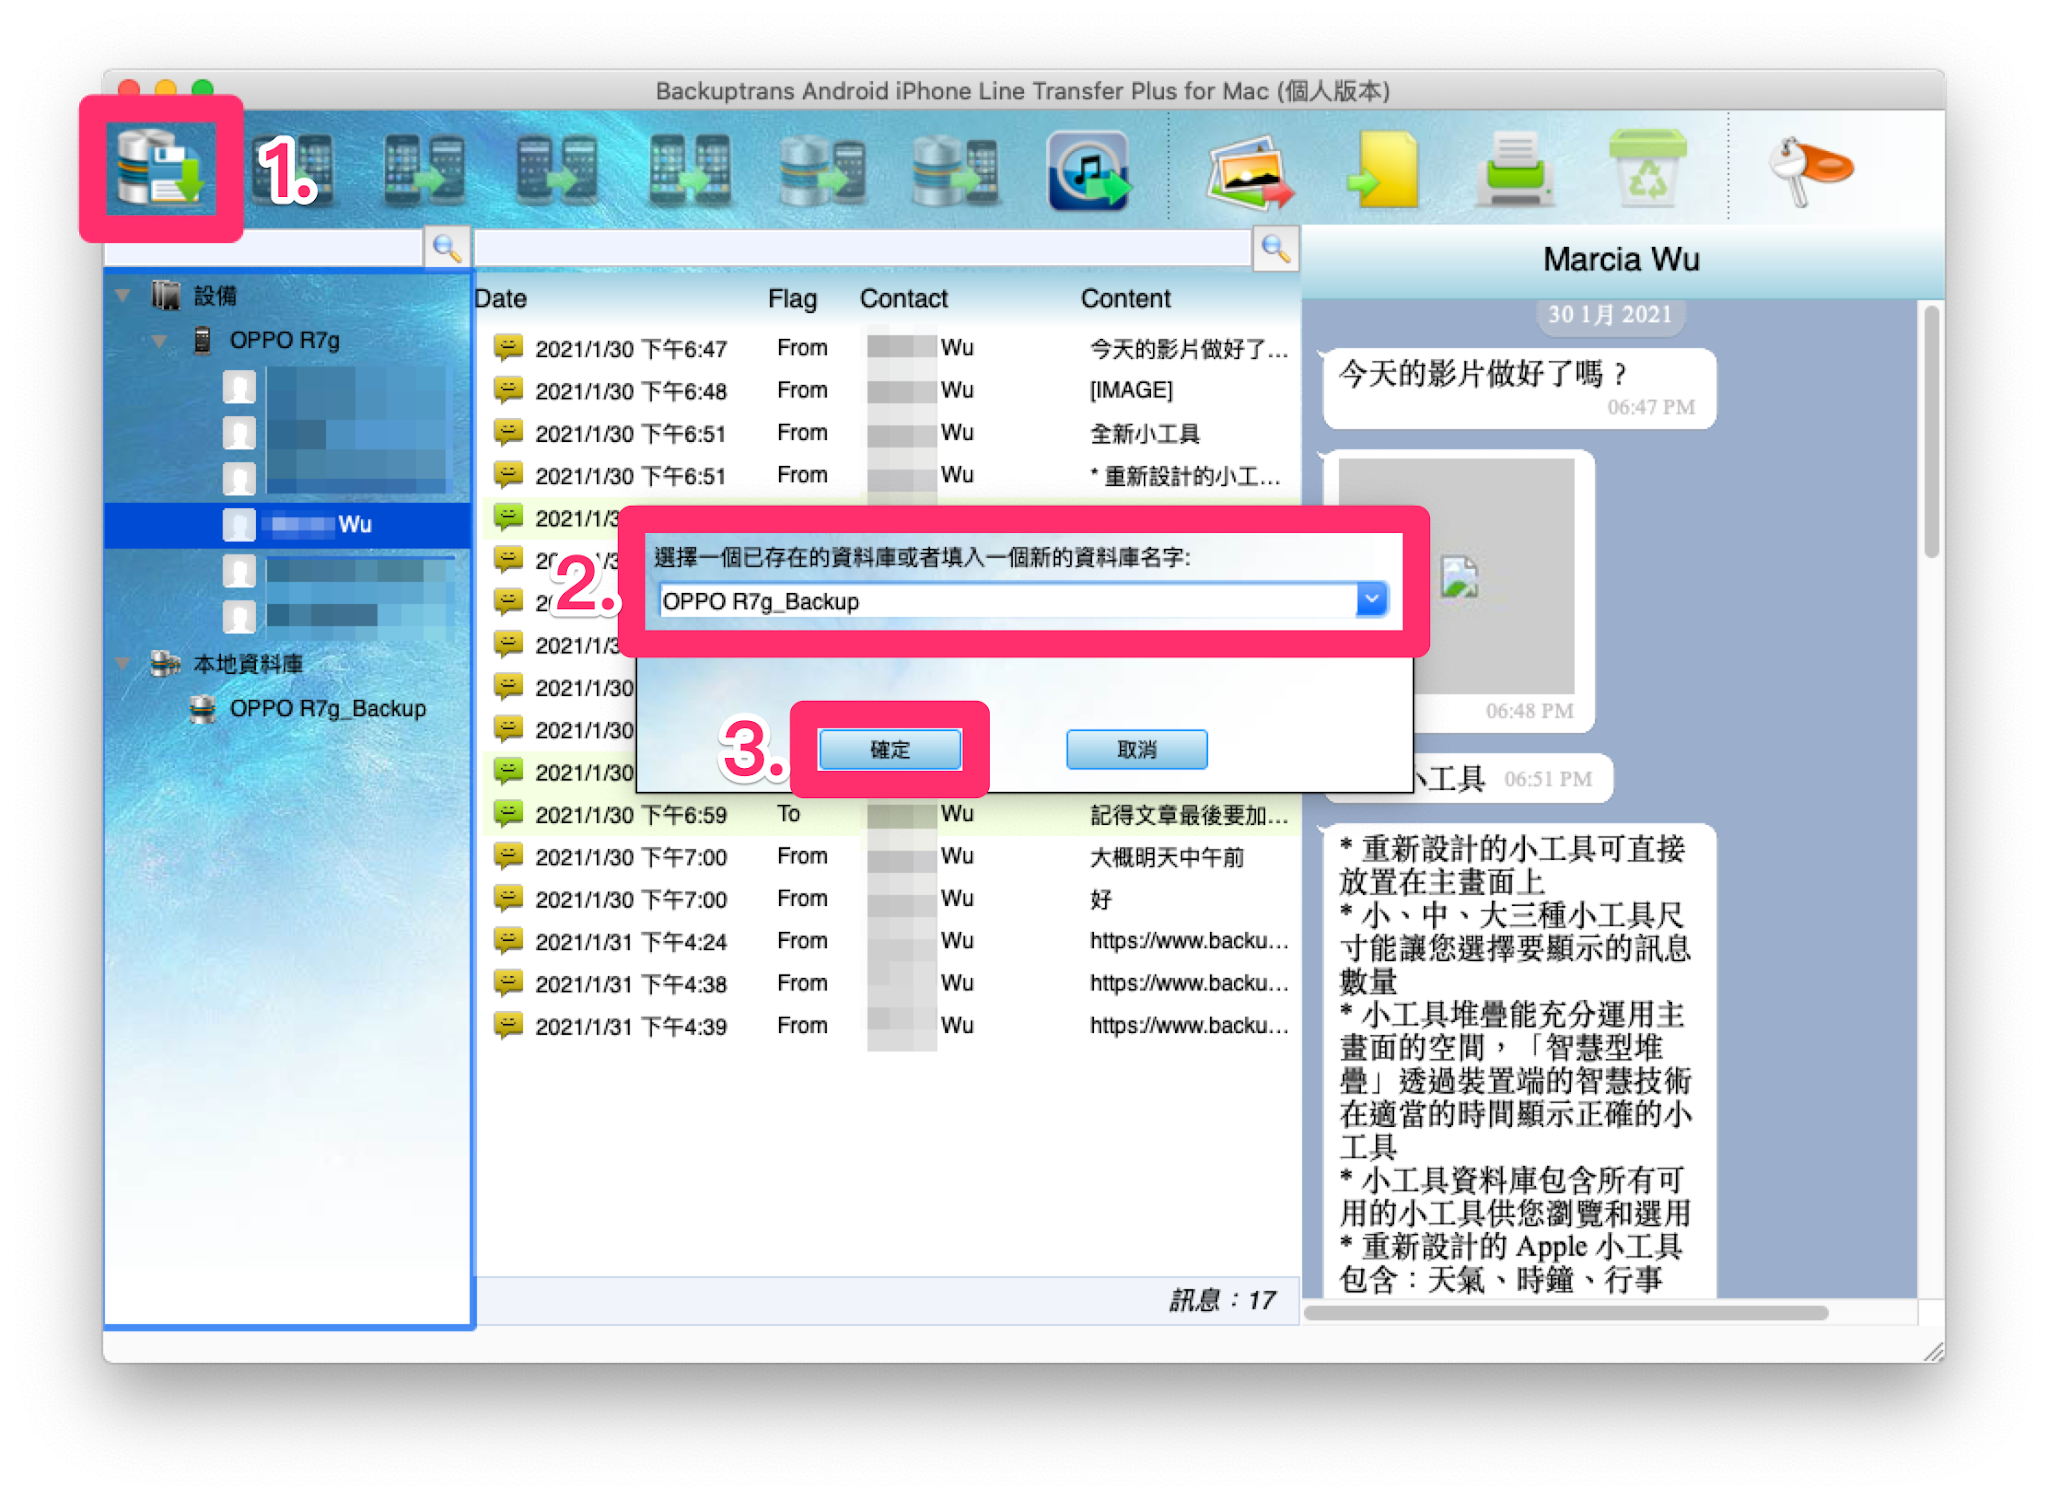Click the left sidebar search field
2048x1499 pixels.
pos(265,248)
